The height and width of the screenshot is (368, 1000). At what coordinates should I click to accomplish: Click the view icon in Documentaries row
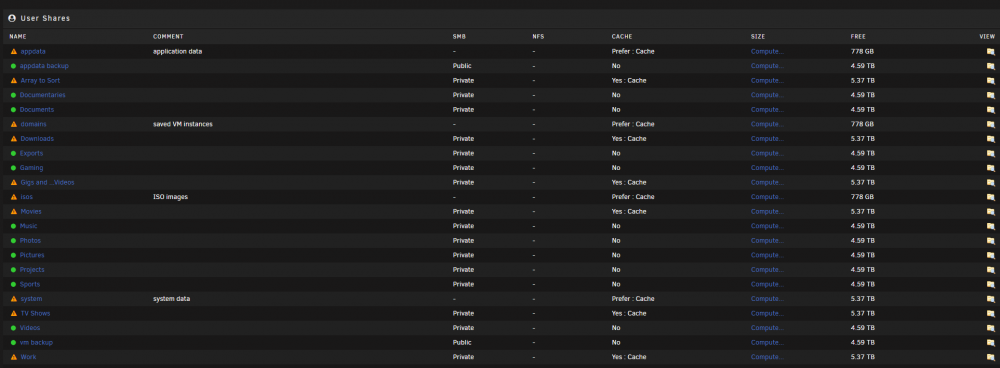(990, 95)
